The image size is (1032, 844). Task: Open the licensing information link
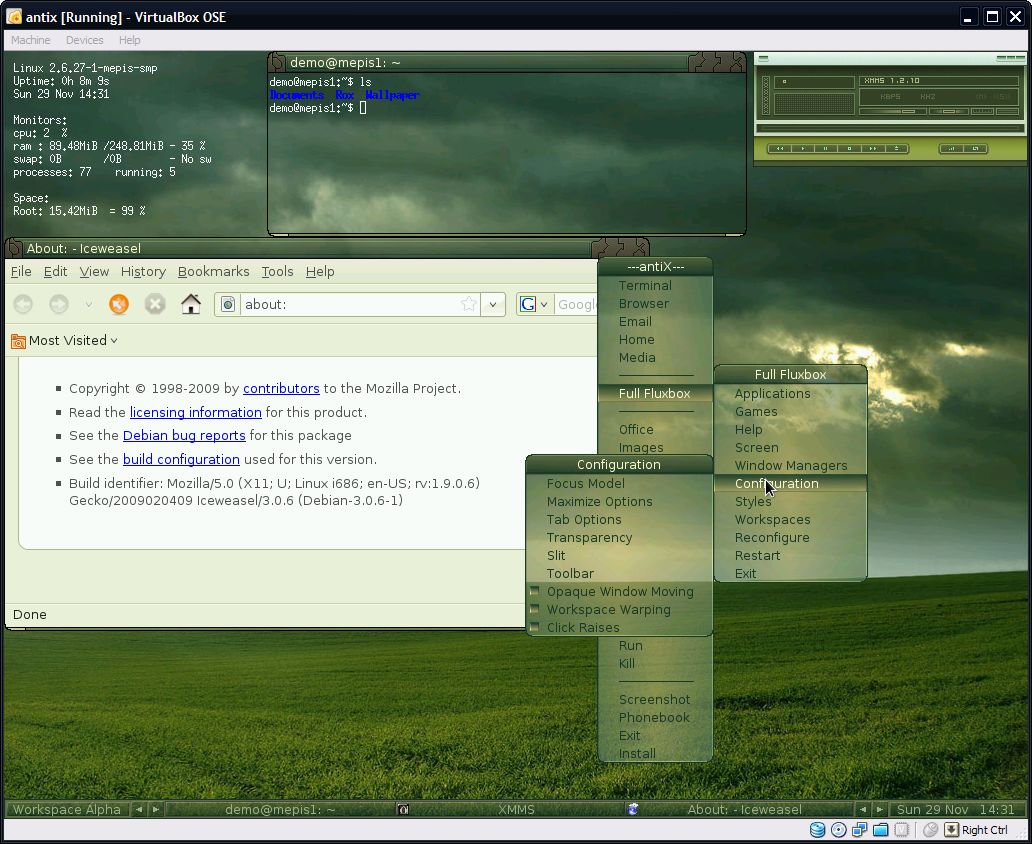pyautogui.click(x=195, y=412)
